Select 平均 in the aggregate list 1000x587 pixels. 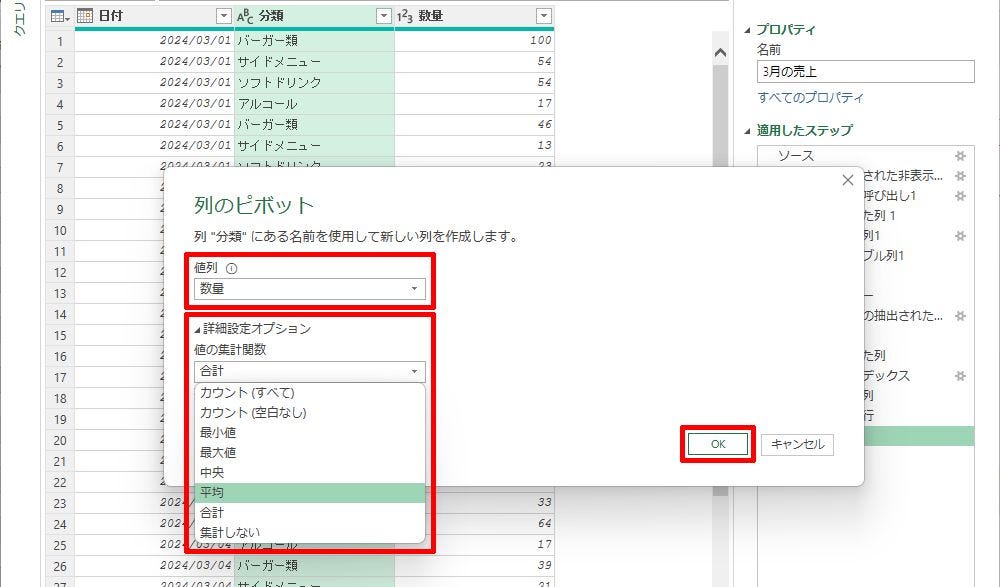309,492
